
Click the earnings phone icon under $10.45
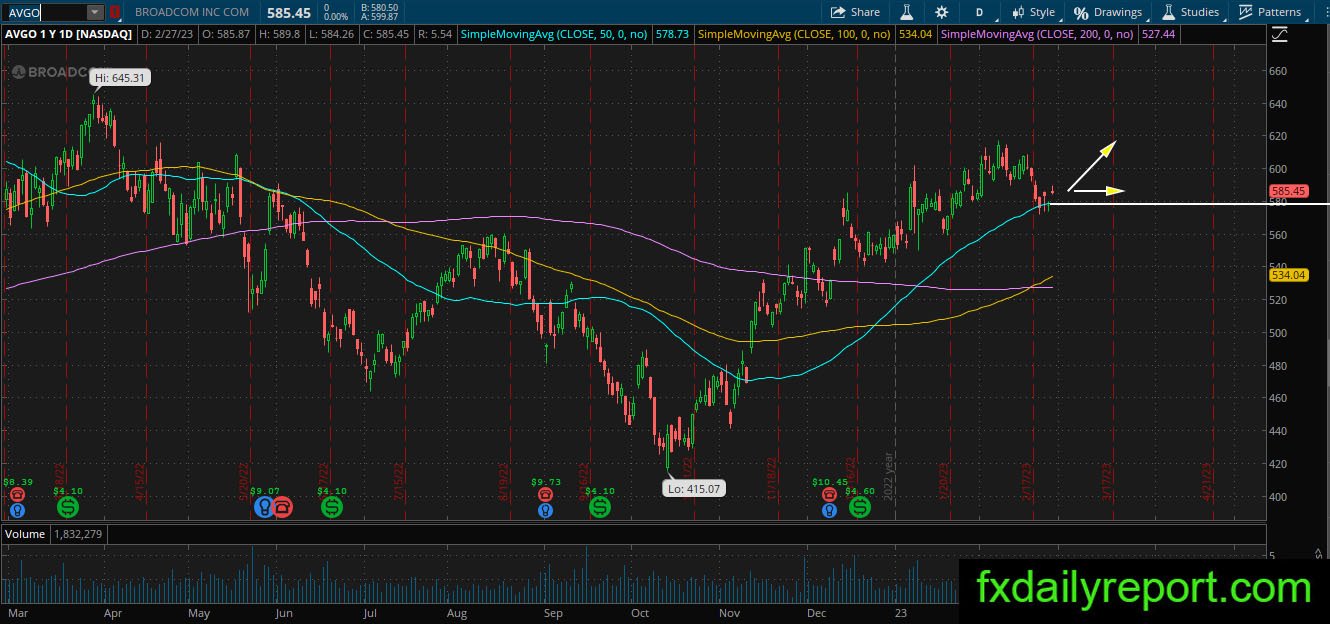tap(829, 494)
